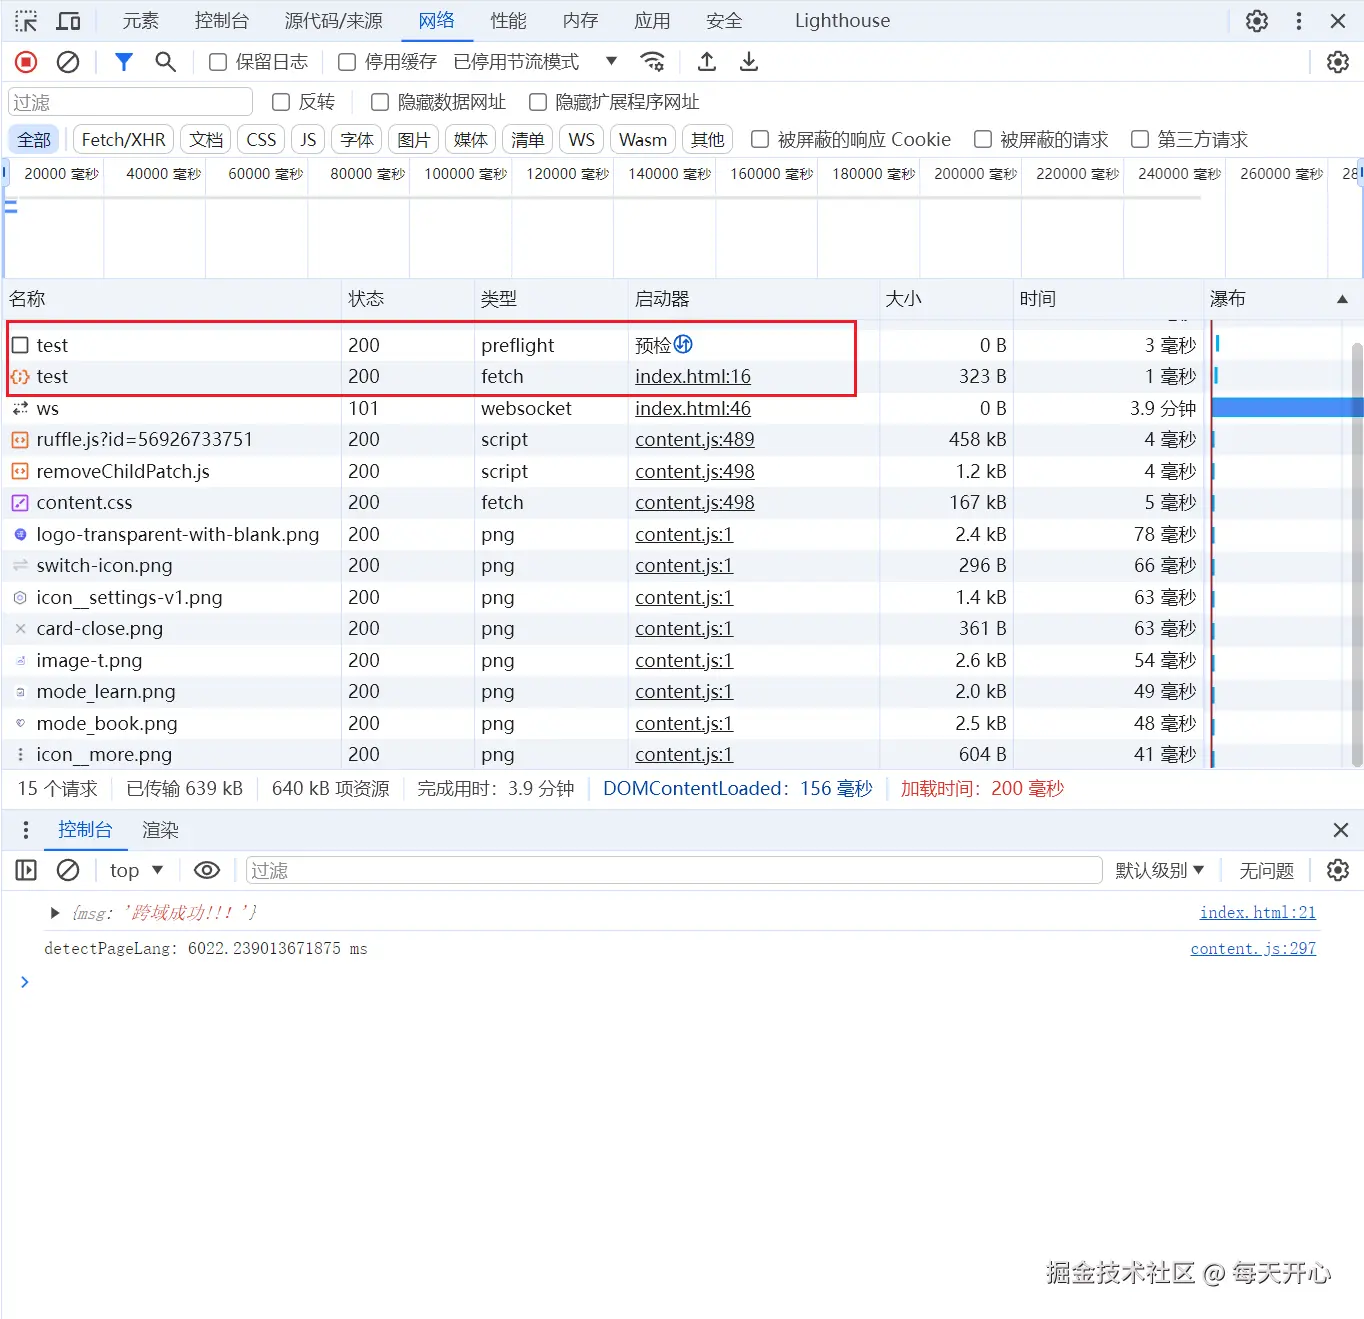Filter by 全部 request types
Viewport: 1364px width, 1319px height.
tap(34, 140)
